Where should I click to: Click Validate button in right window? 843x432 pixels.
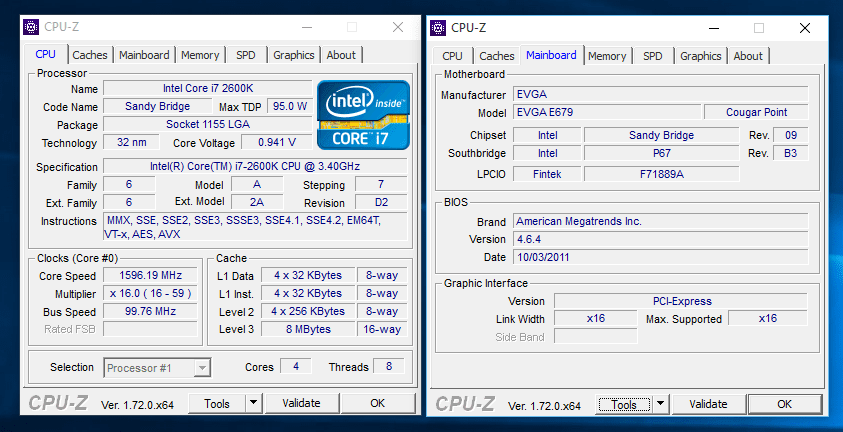tap(708, 404)
